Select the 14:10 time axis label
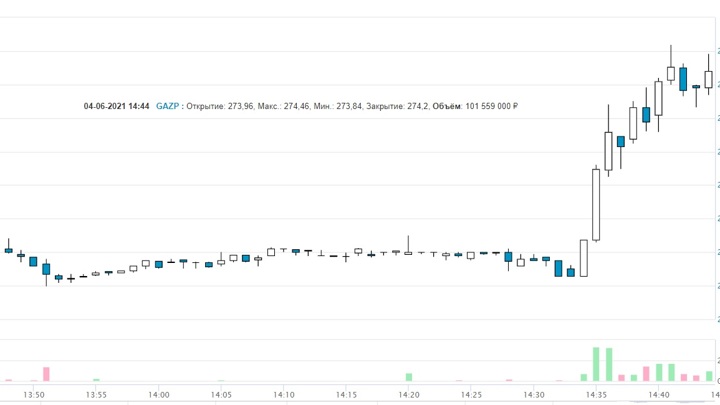Viewport: 720px width, 405px height. 284,395
